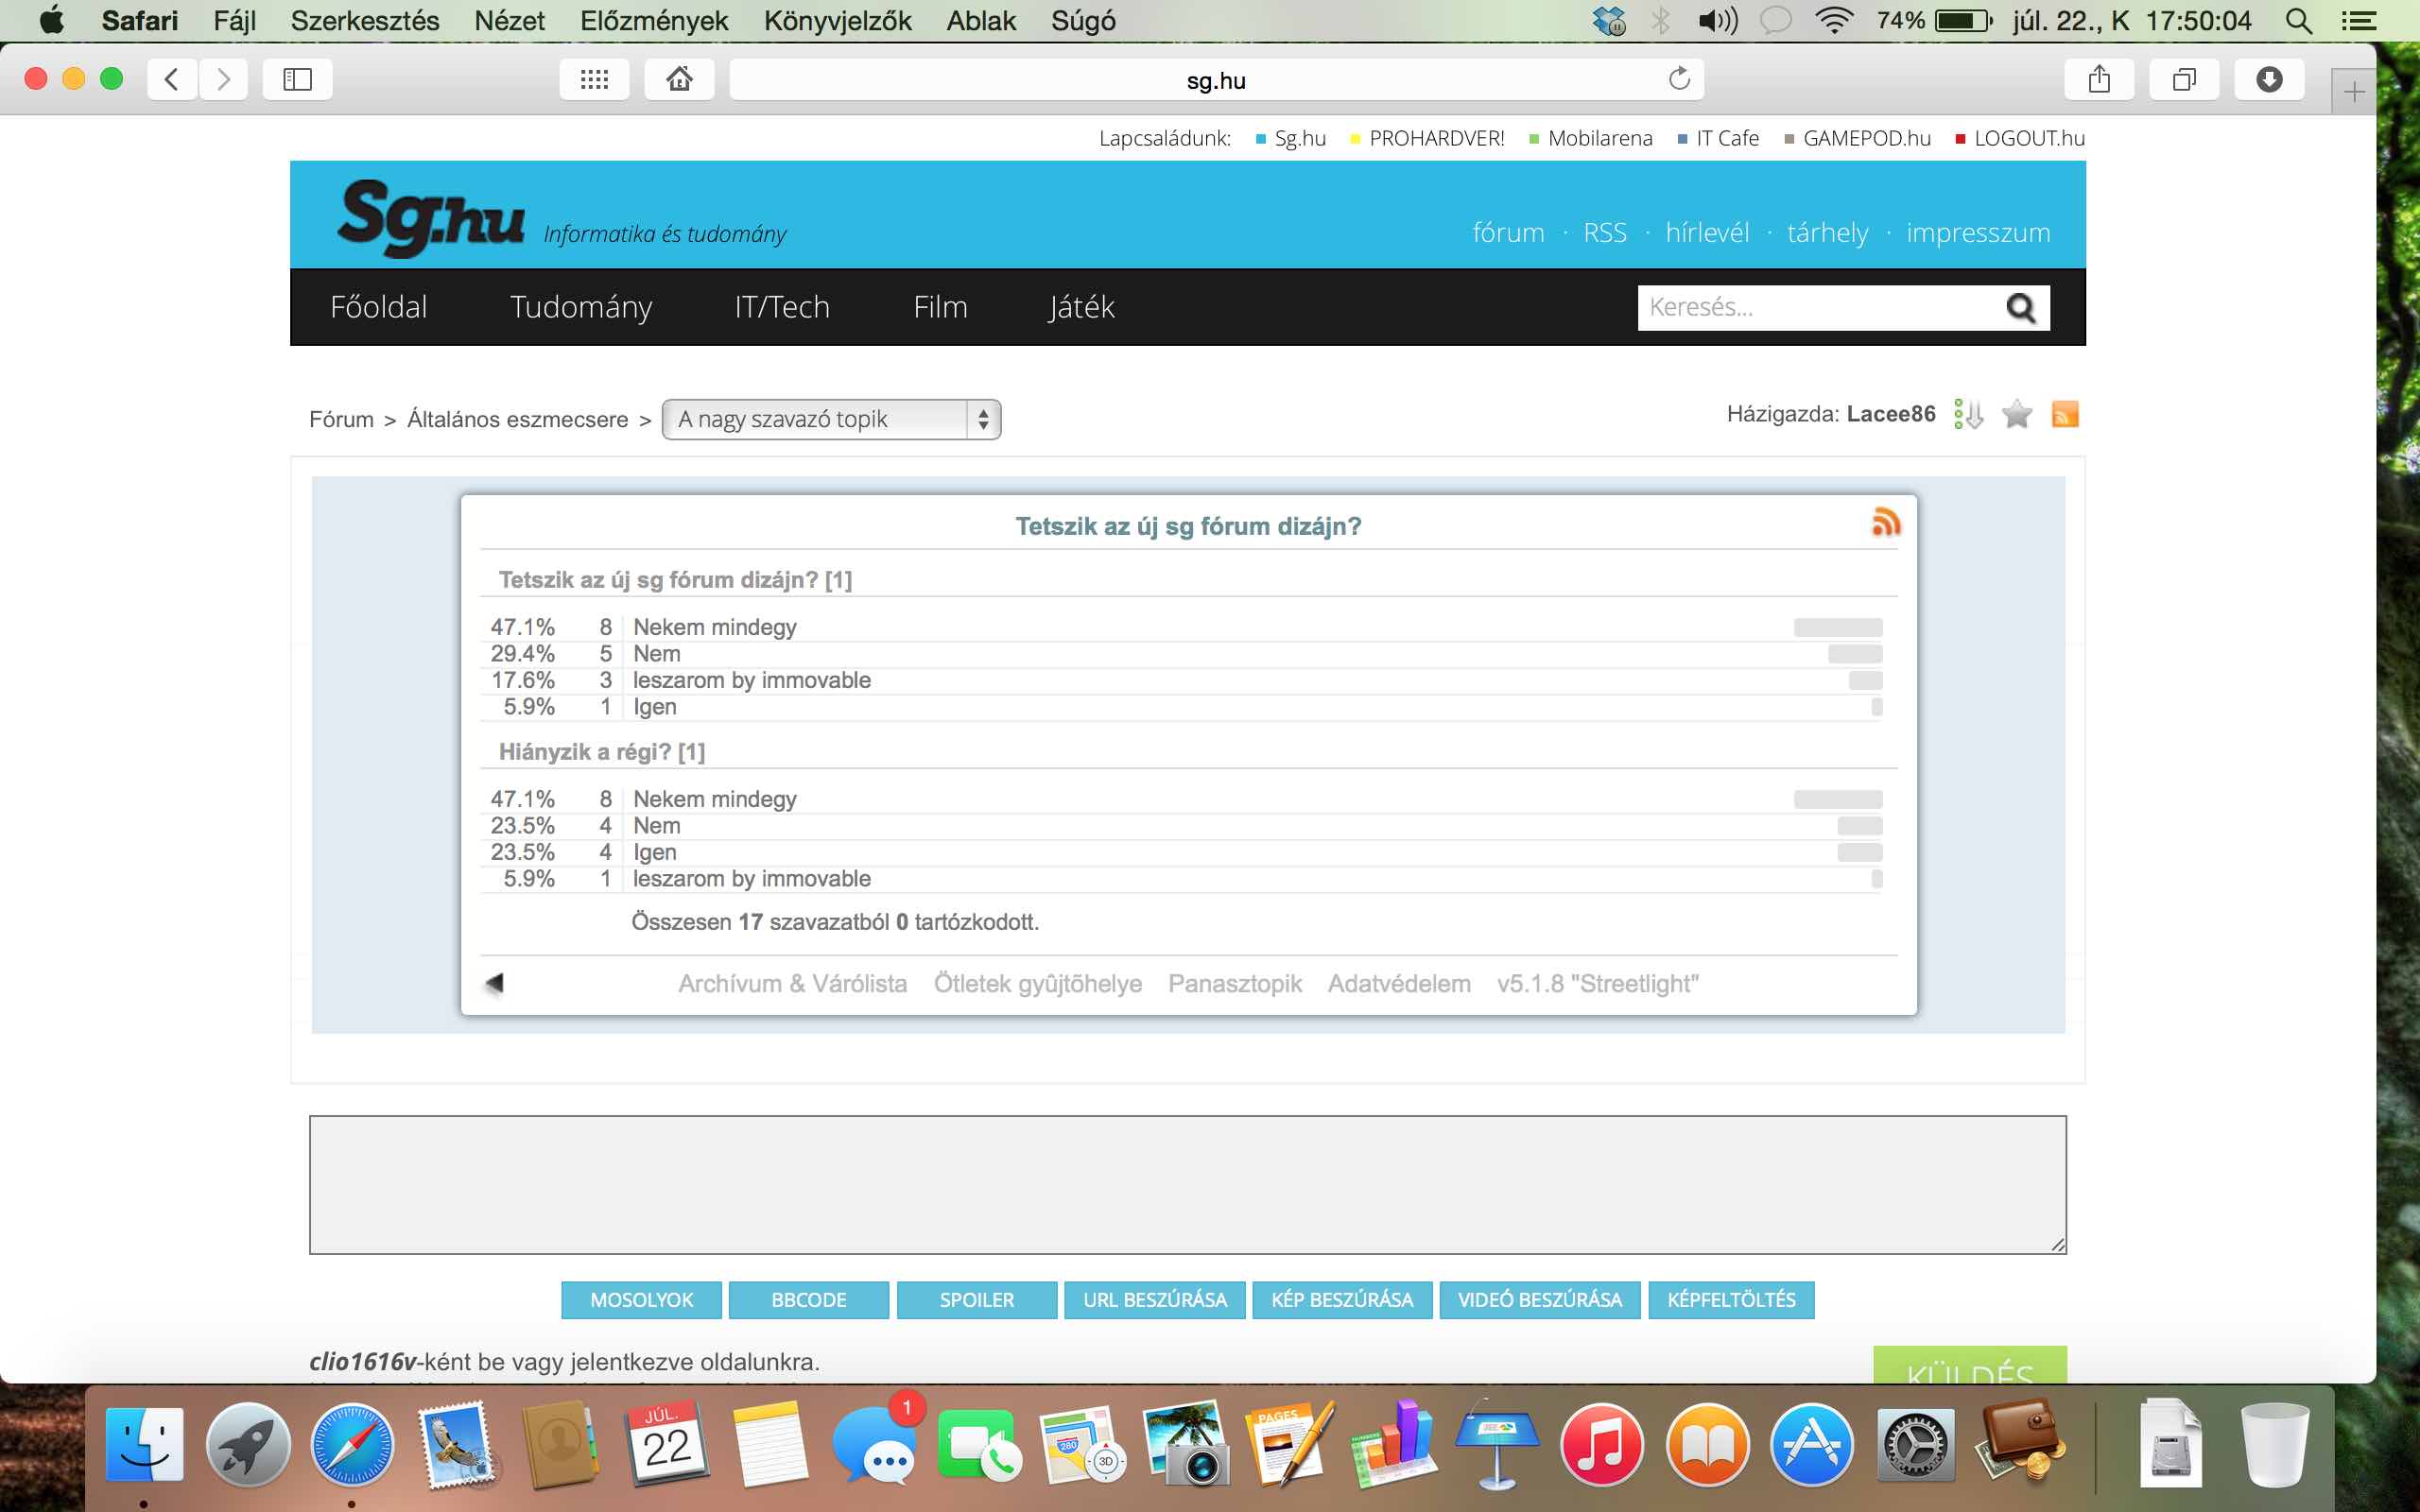2420x1512 pixels.
Task: Open the Könyvjelzők menu
Action: pyautogui.click(x=837, y=21)
